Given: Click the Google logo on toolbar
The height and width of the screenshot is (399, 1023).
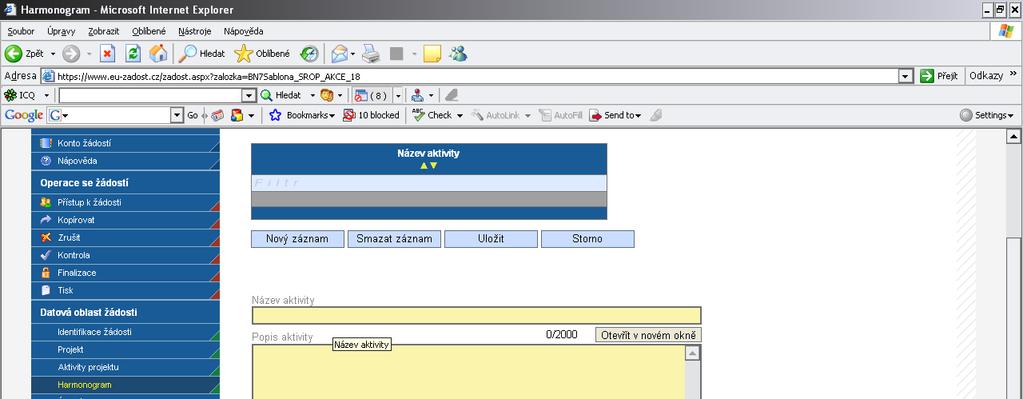Looking at the screenshot, I should [x=24, y=115].
